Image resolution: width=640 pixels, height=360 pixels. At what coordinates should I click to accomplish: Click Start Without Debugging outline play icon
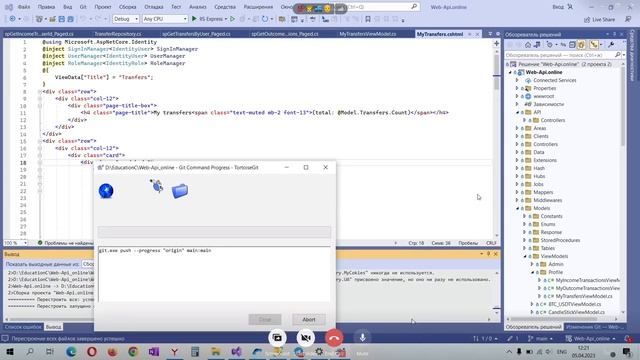[x=232, y=19]
